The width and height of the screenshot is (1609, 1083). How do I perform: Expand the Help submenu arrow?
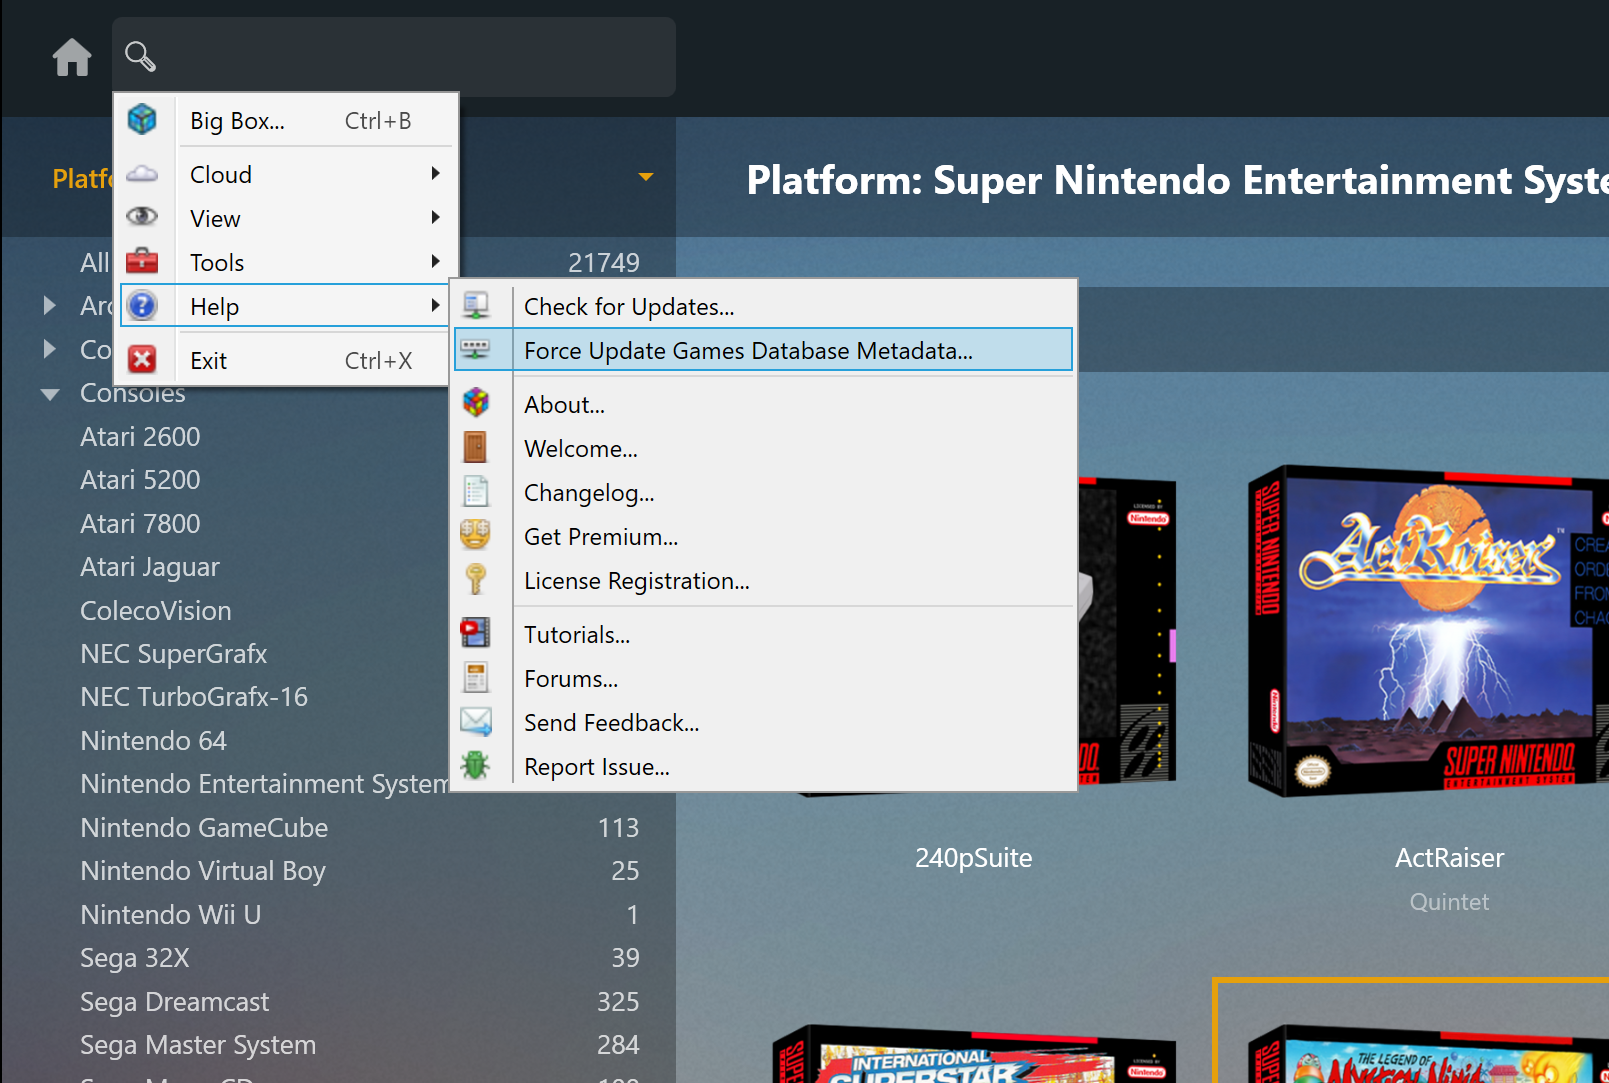point(435,305)
